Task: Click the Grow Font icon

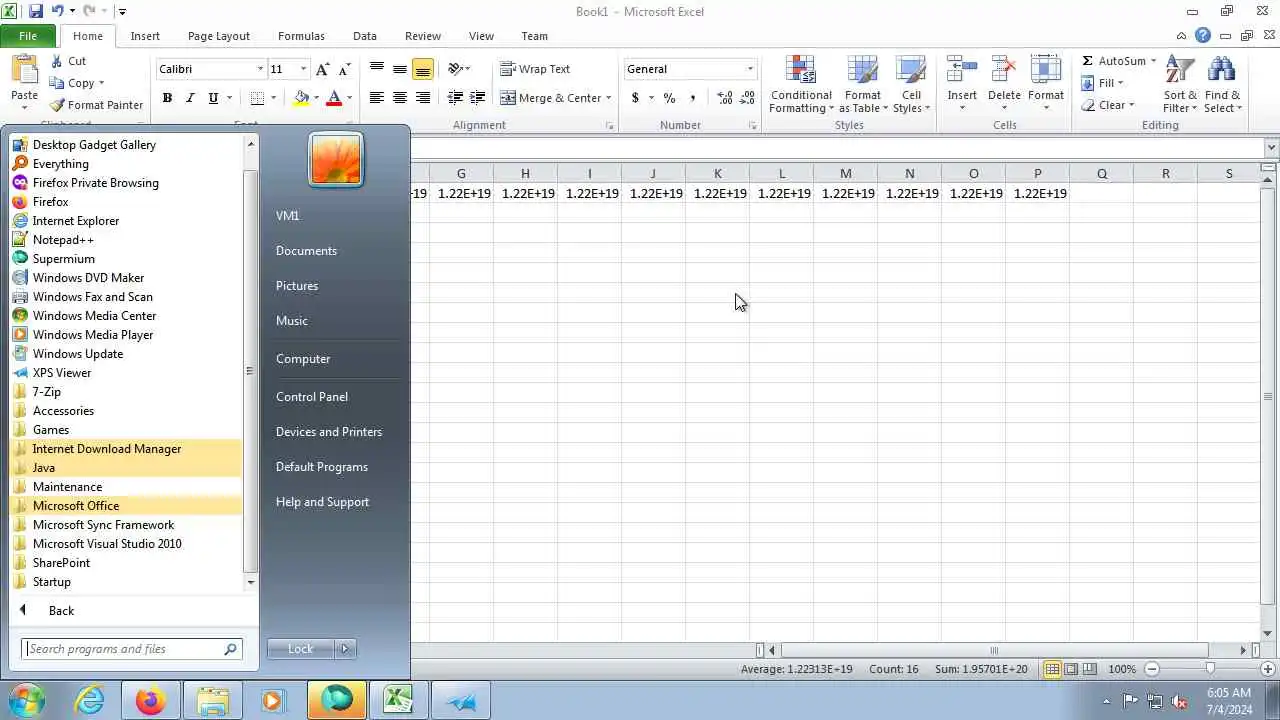Action: (x=322, y=69)
